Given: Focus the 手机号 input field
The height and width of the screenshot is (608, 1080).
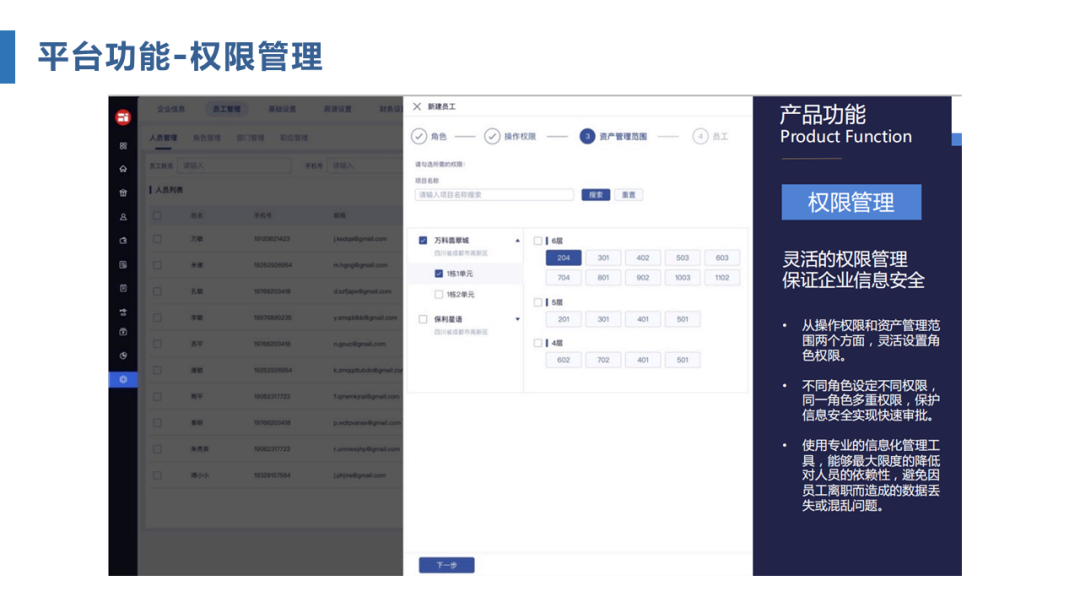Looking at the screenshot, I should (366, 165).
